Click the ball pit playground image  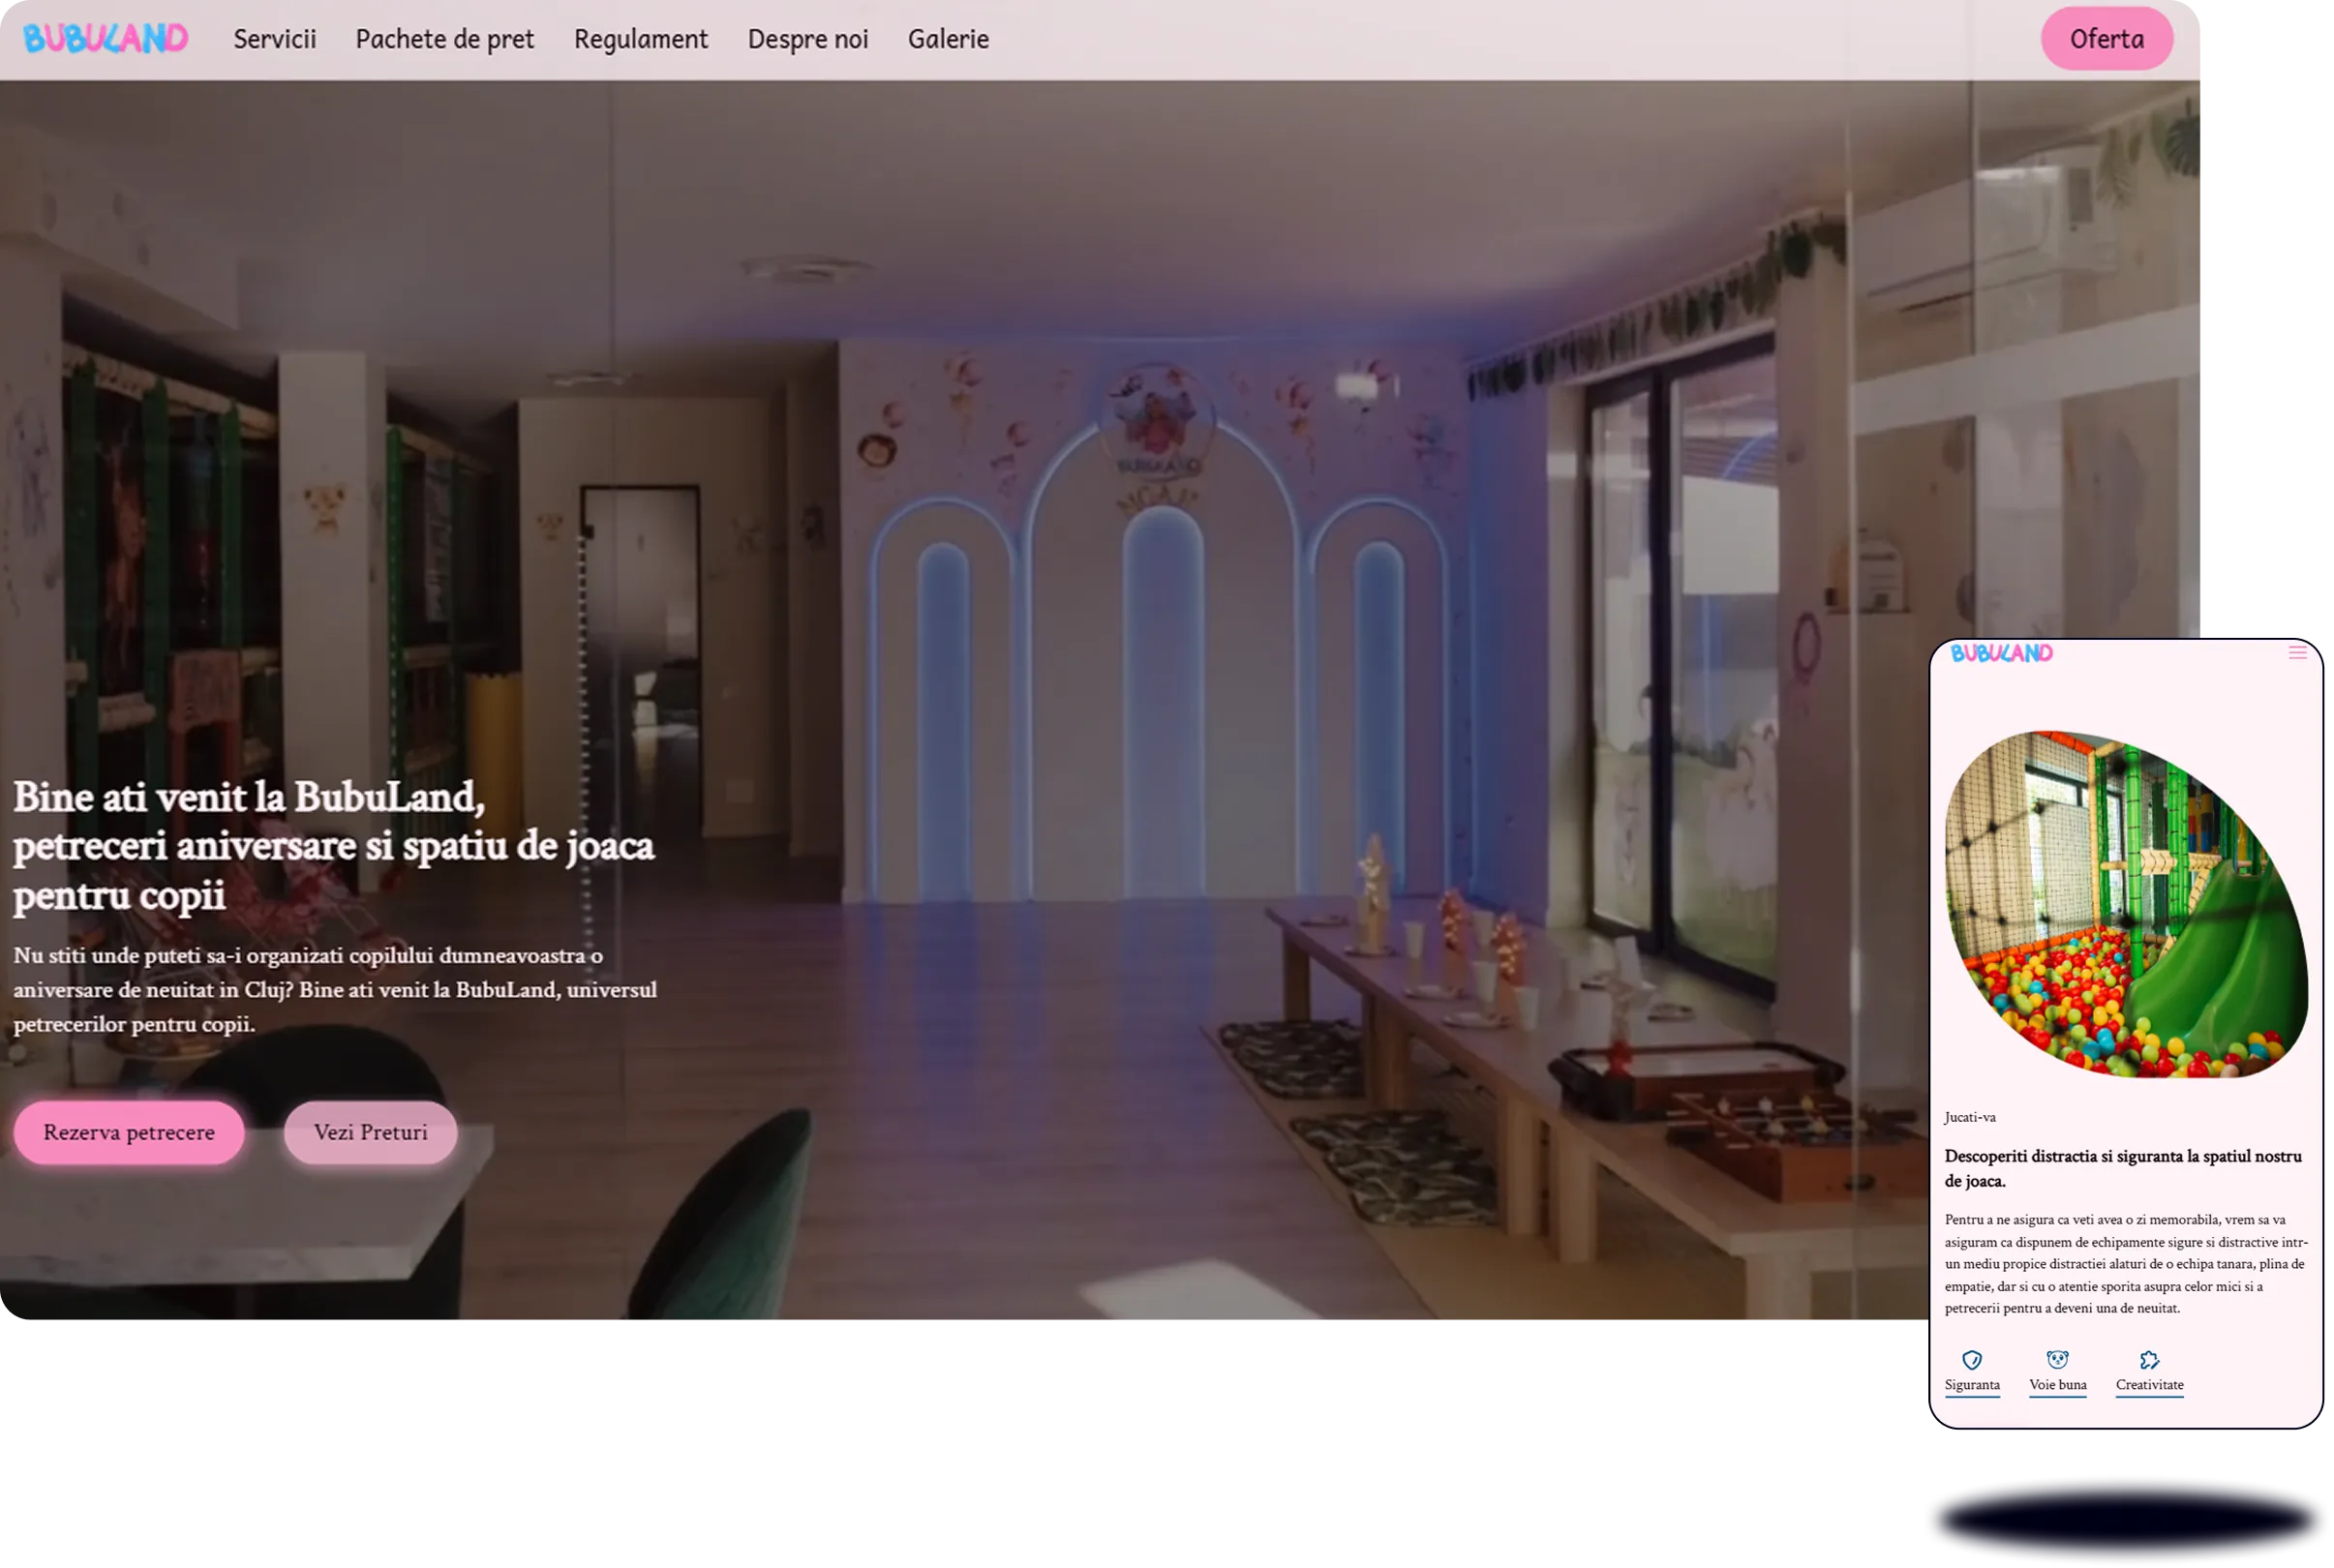click(x=2126, y=904)
